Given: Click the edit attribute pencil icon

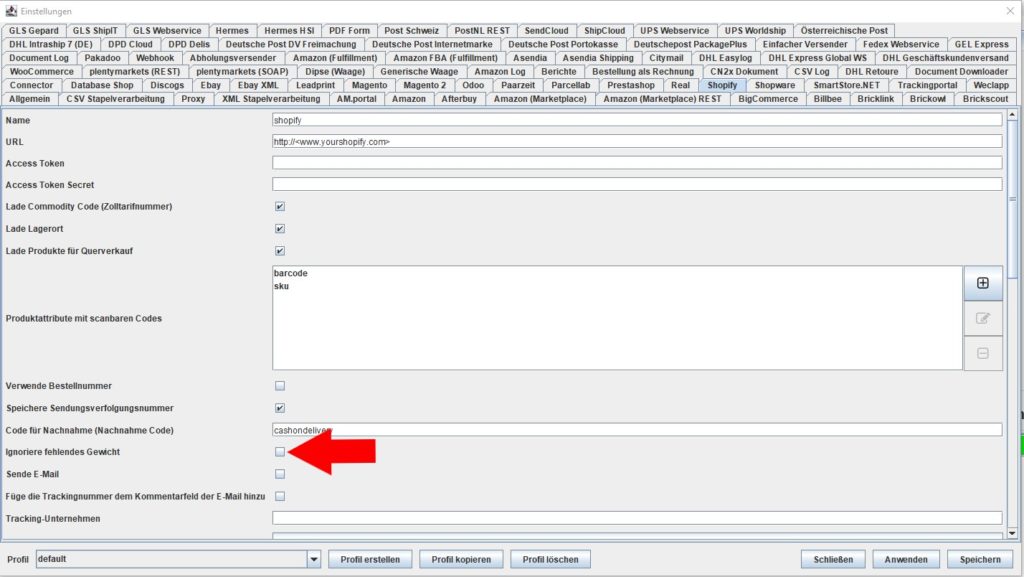Looking at the screenshot, I should point(983,319).
